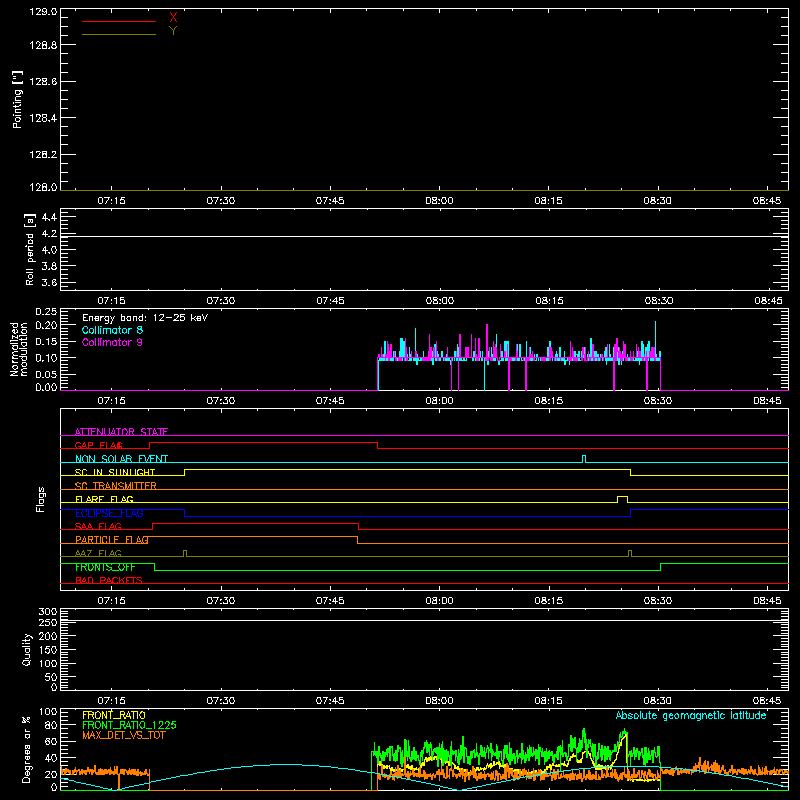Click the BAD_PACKETS label
This screenshot has width=800, height=800.
pos(109,581)
